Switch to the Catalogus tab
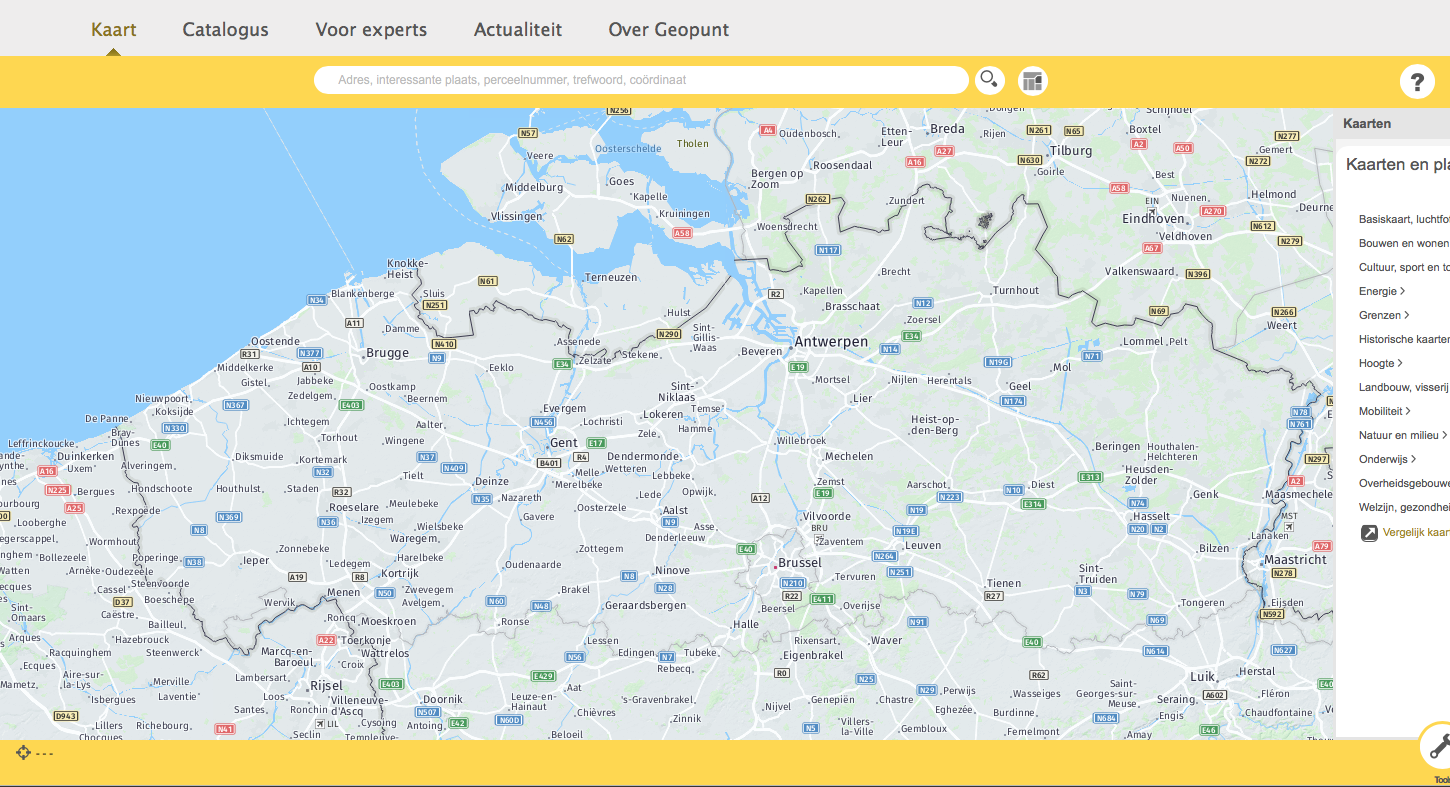 pyautogui.click(x=225, y=29)
